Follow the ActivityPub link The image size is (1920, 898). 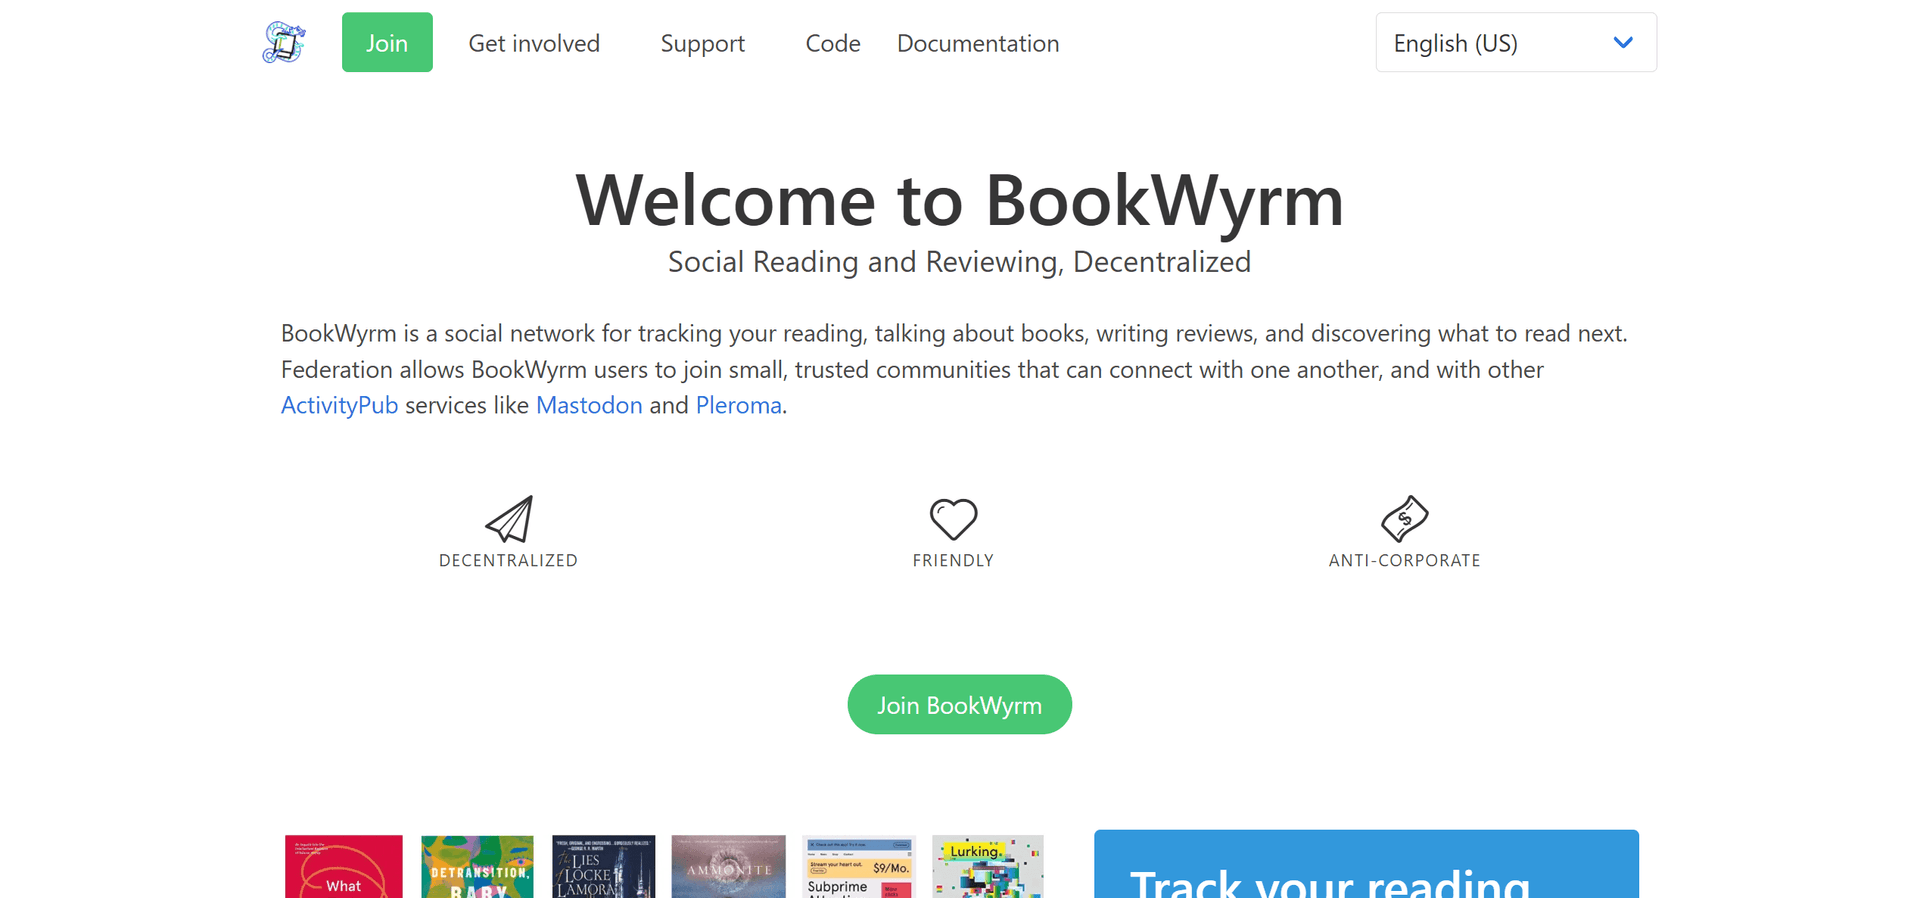(340, 405)
